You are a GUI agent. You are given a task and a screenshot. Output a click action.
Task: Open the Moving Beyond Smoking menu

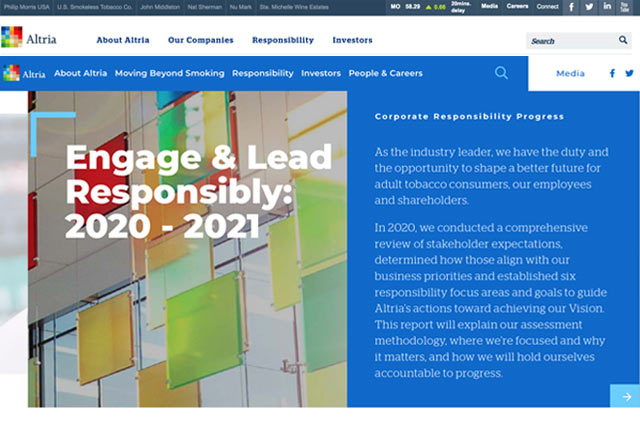170,73
